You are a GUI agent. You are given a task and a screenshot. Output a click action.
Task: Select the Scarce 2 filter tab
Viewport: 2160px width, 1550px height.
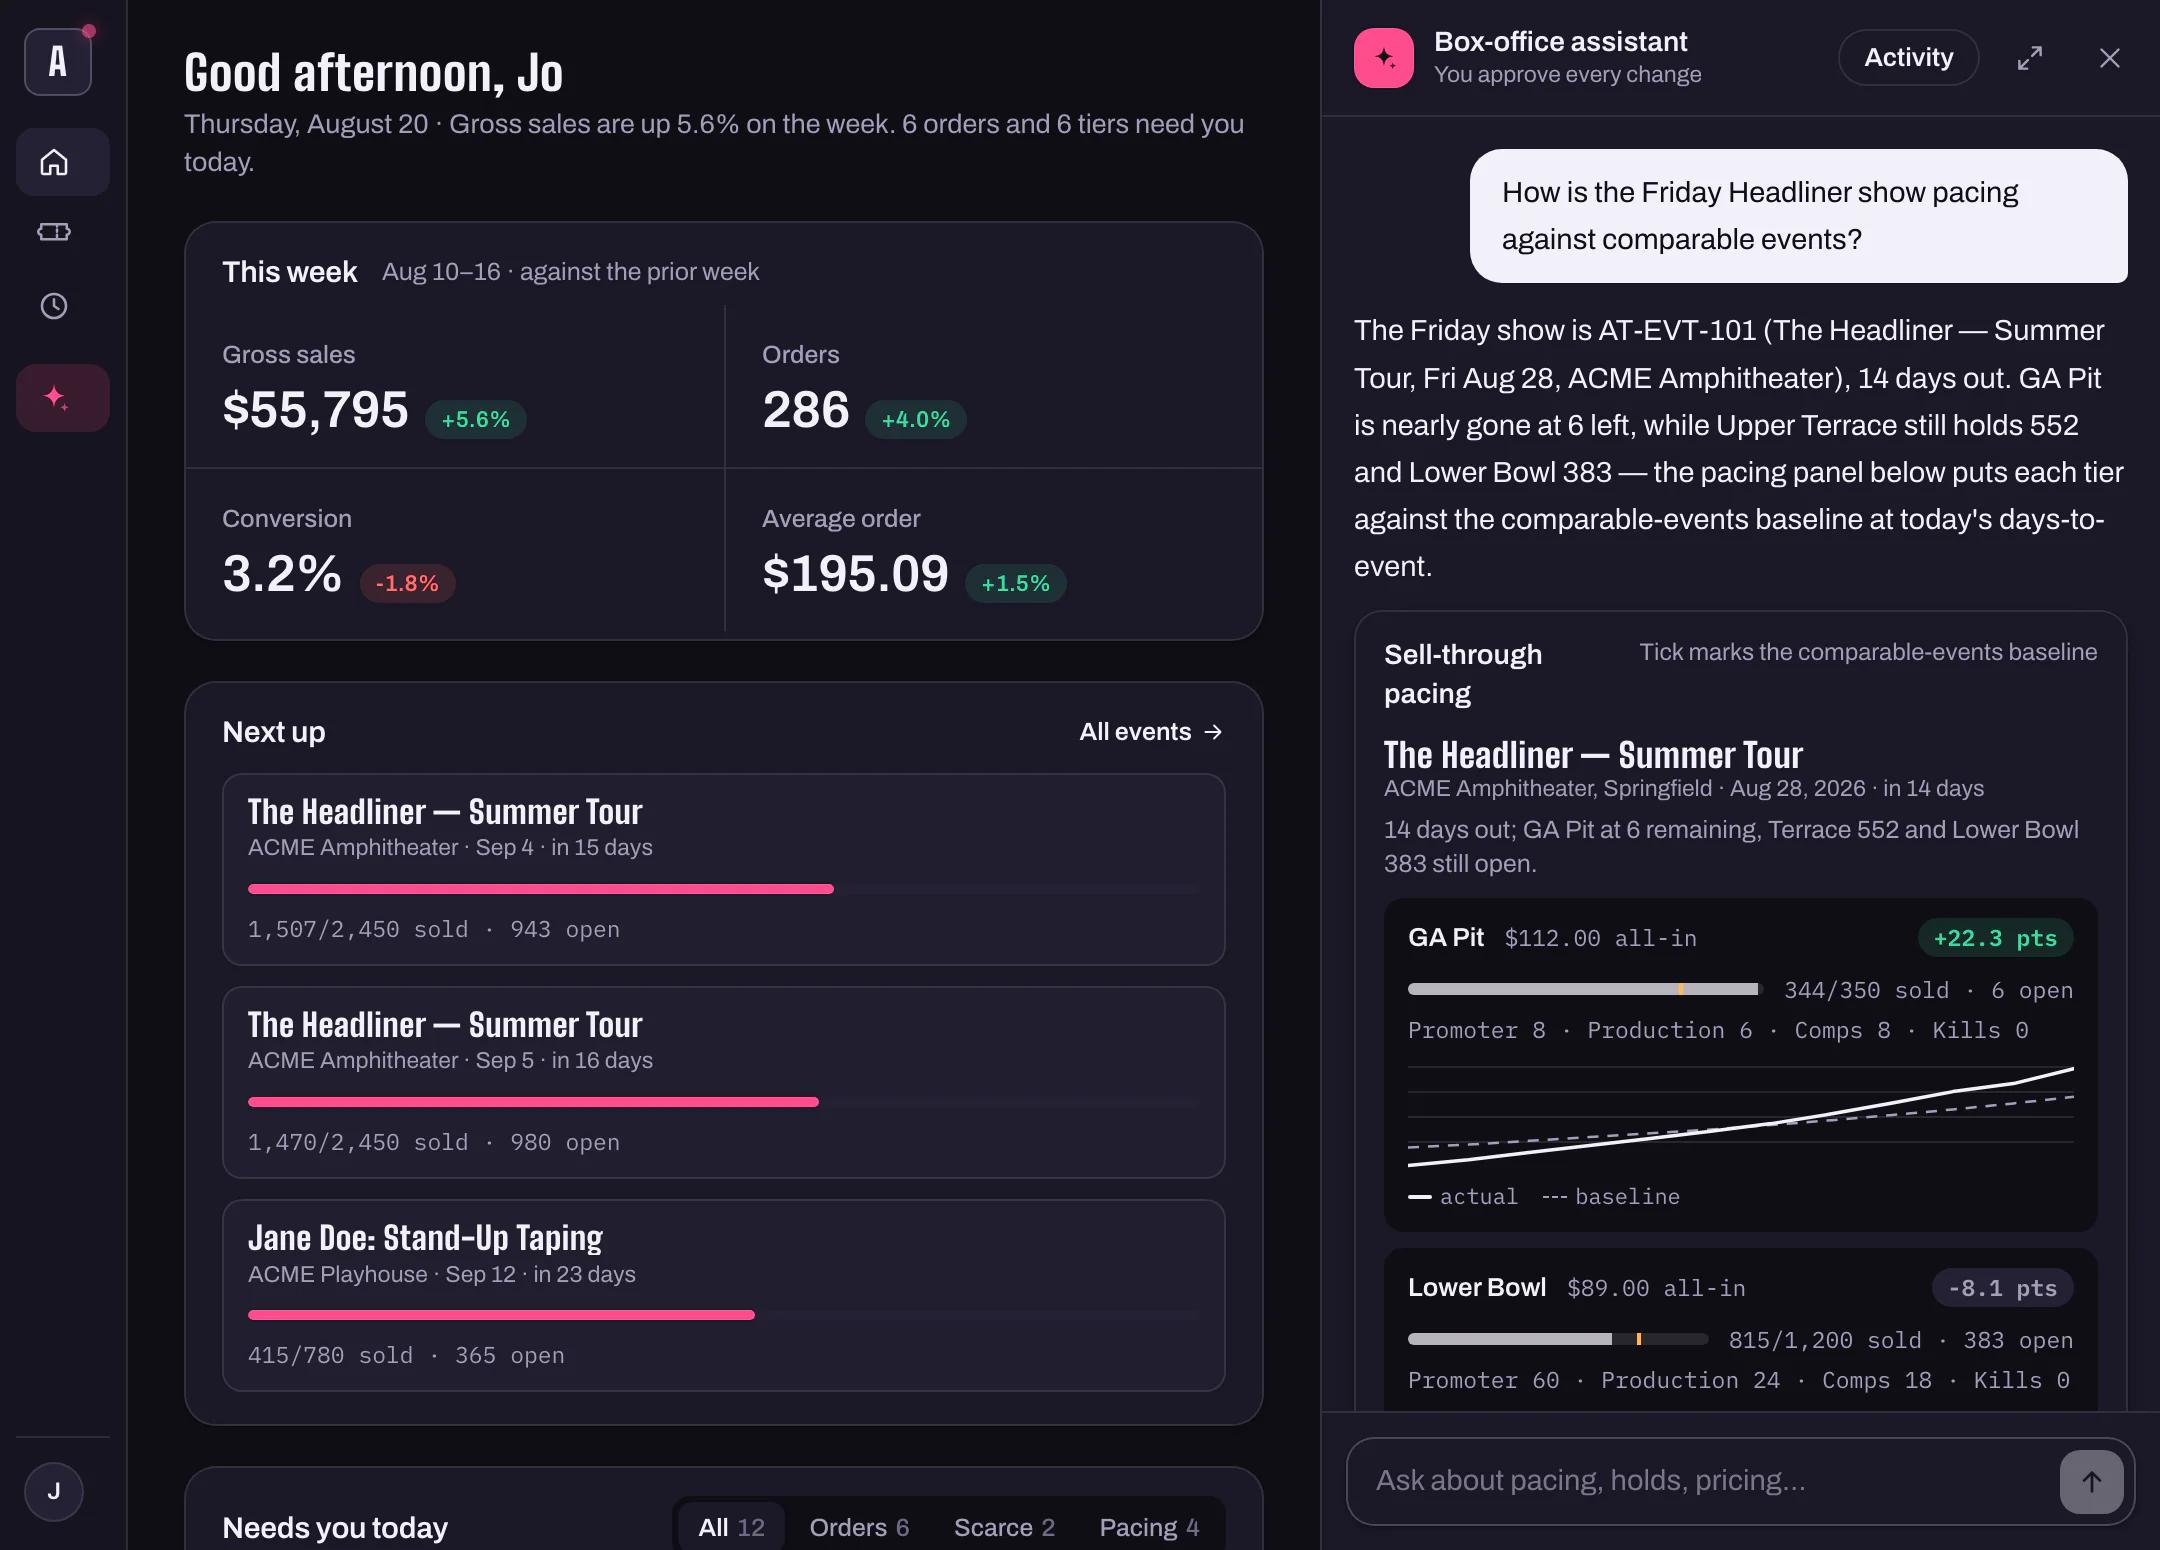pos(1004,1527)
